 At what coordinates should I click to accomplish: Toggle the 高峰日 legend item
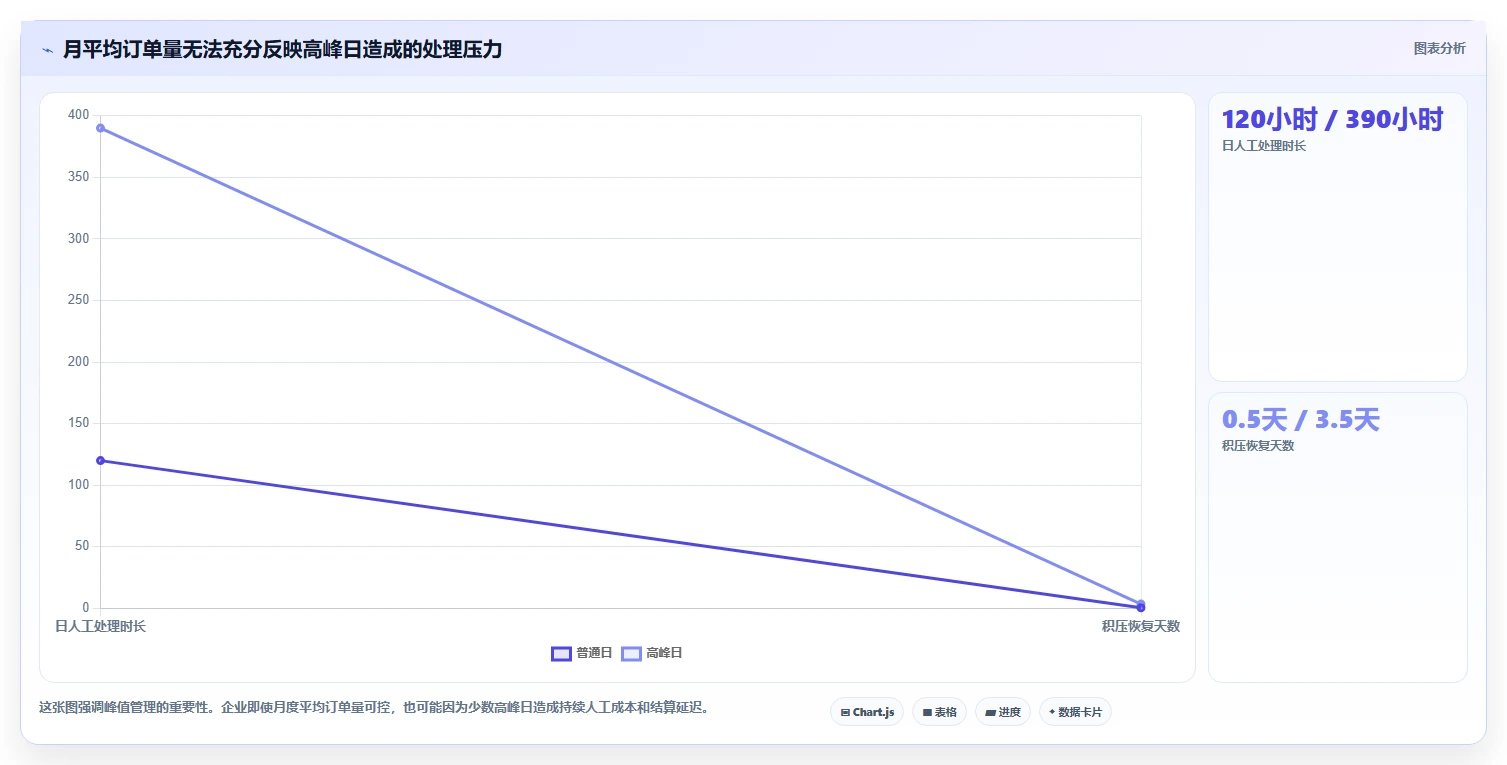click(651, 653)
